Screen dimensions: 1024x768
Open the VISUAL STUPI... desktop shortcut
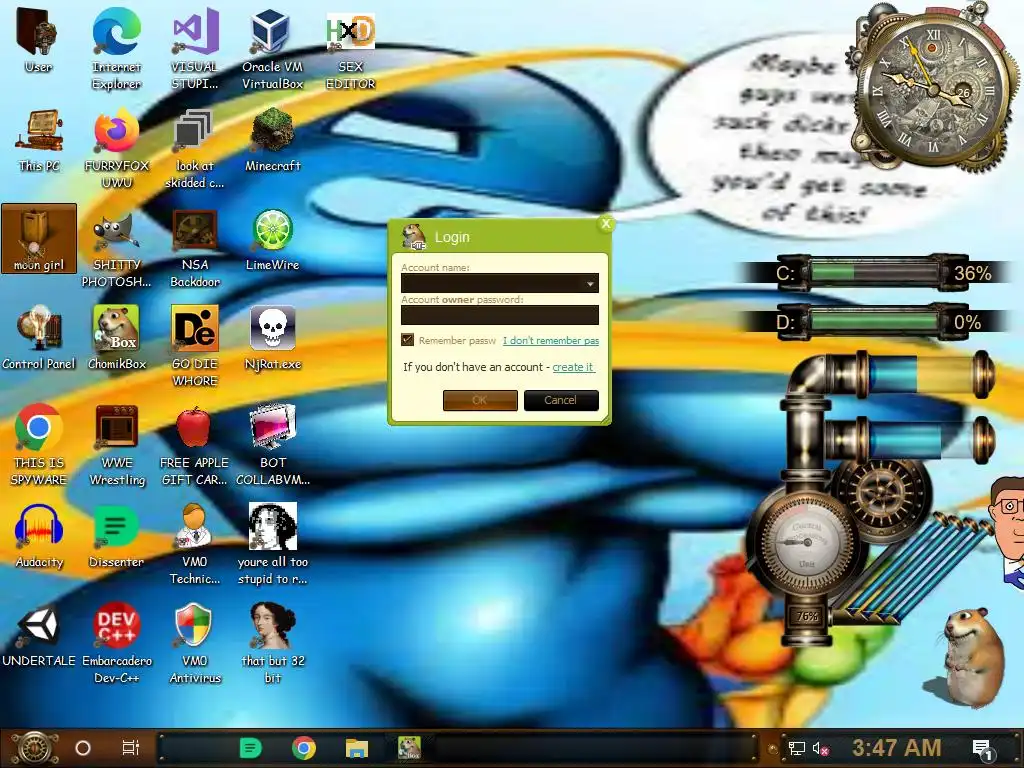click(x=195, y=49)
